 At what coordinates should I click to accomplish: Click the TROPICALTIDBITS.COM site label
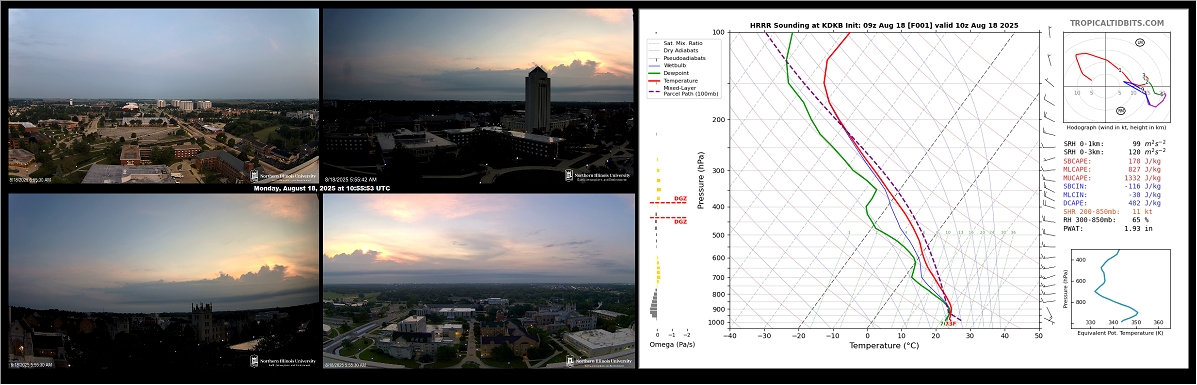pos(1117,24)
